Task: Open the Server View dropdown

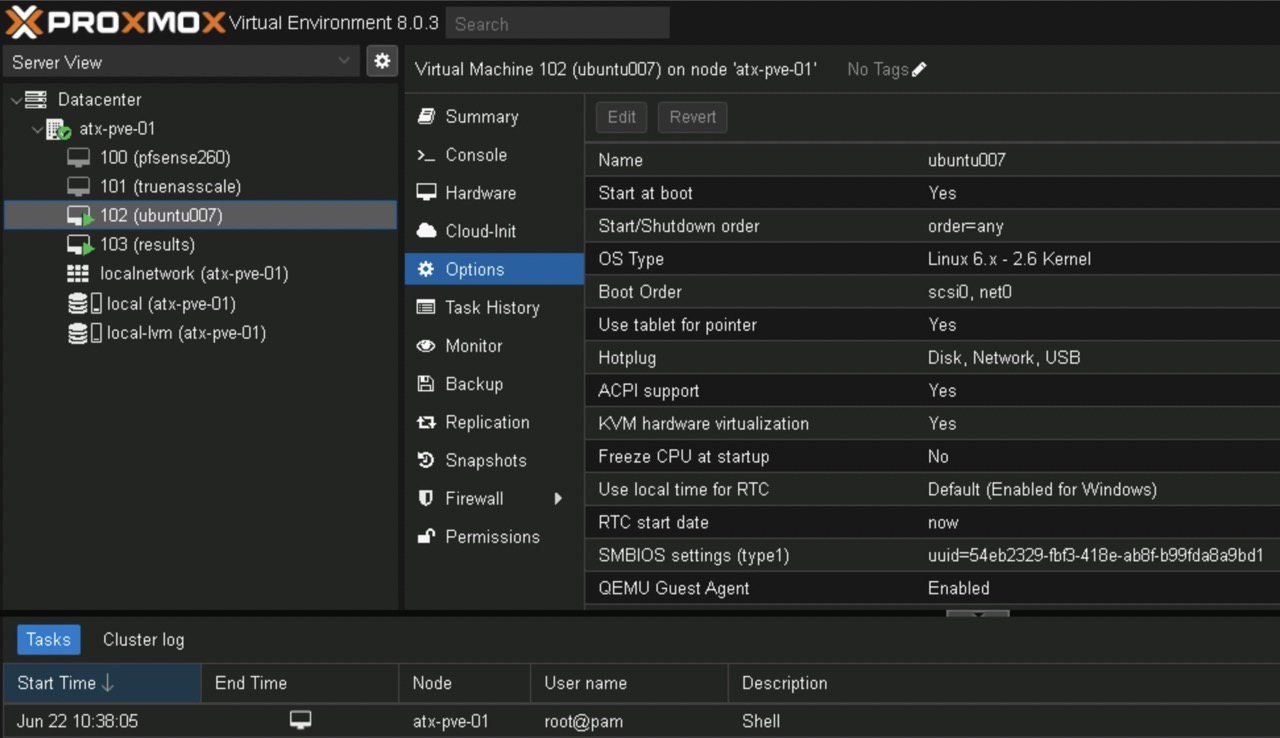Action: coord(181,62)
